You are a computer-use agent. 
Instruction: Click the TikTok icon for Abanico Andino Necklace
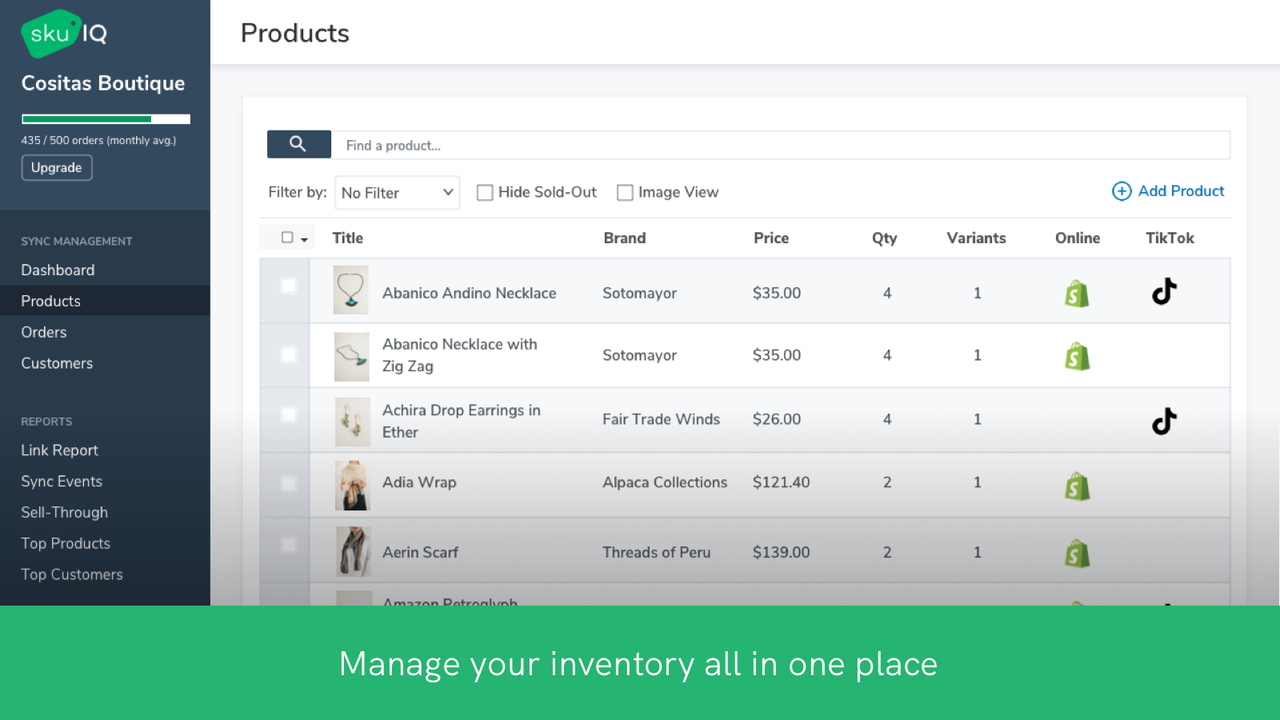click(x=1163, y=291)
